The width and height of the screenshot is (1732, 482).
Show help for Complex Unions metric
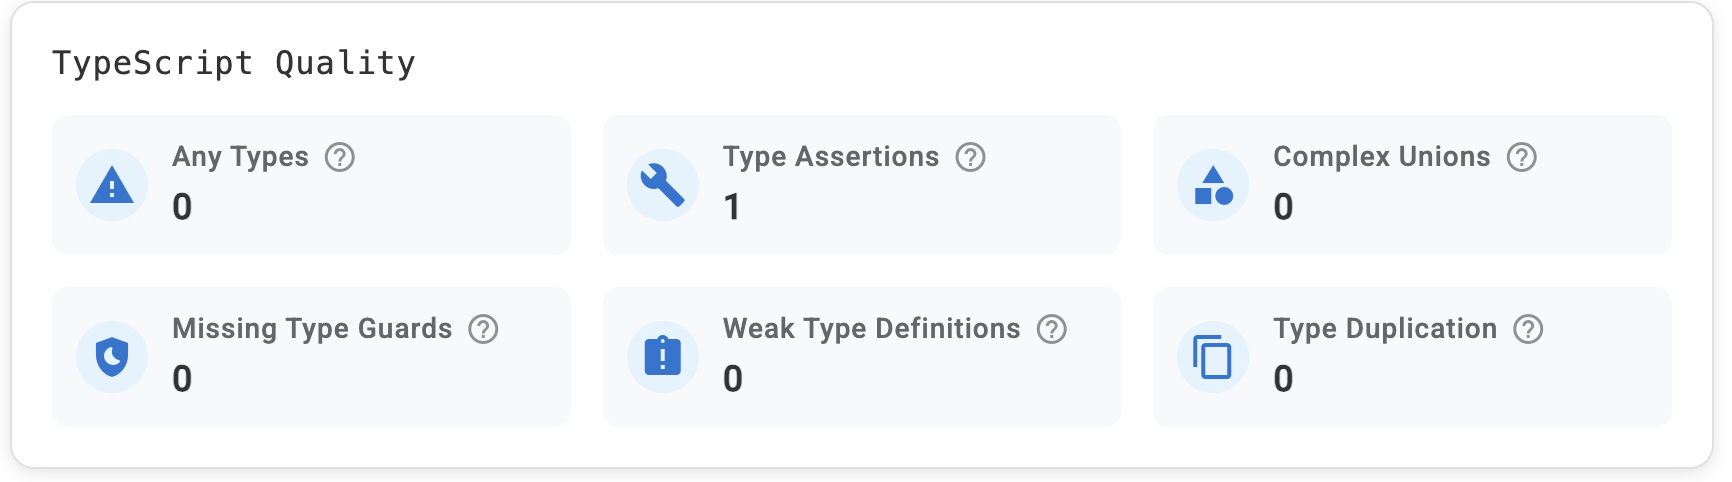click(1521, 157)
